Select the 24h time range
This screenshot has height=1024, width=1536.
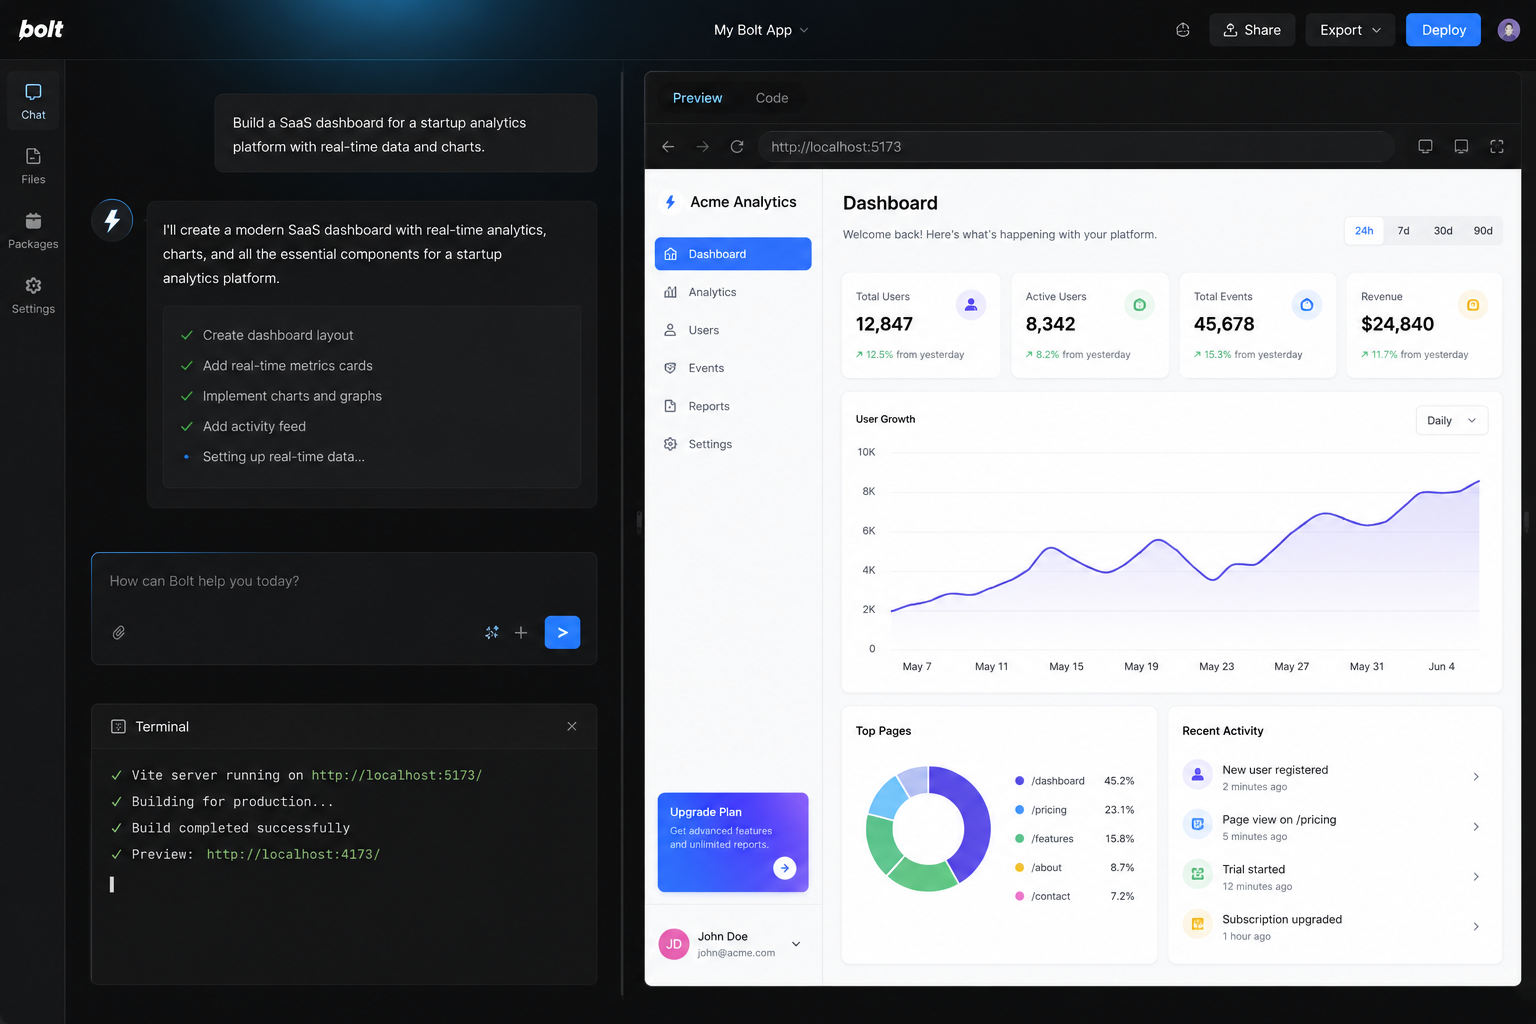click(1364, 231)
